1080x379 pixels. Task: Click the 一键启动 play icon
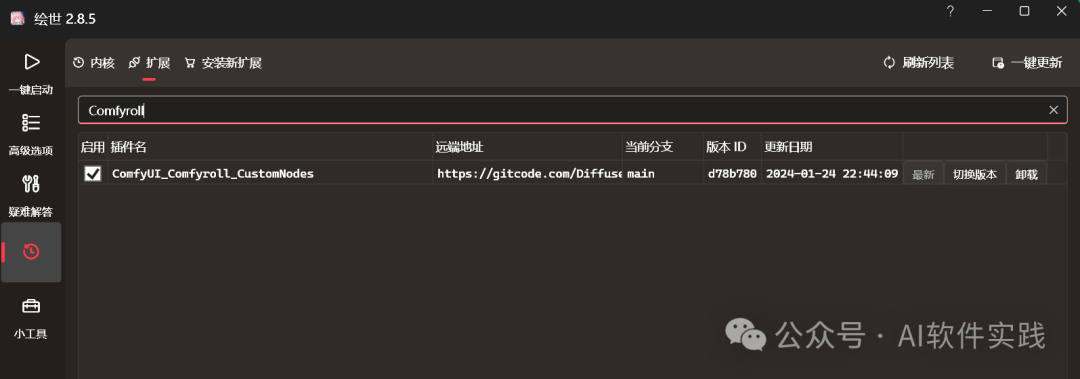31,62
